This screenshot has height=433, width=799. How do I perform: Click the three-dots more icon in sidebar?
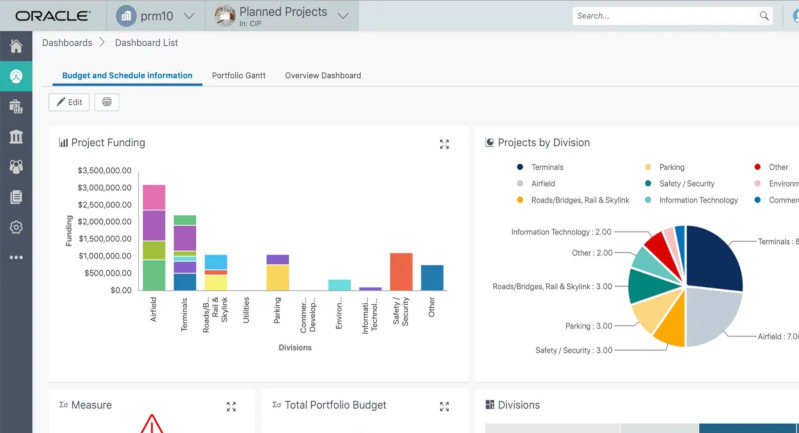coord(16,257)
